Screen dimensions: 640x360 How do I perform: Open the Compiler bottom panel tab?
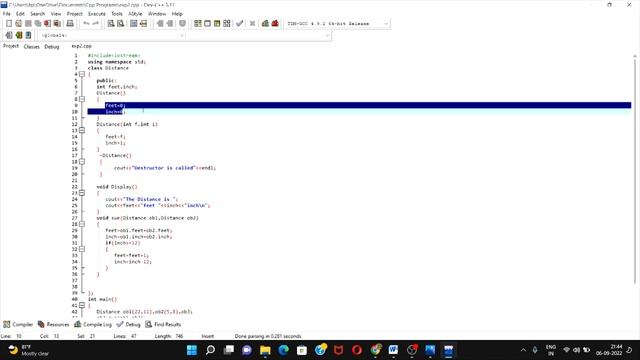pos(18,324)
